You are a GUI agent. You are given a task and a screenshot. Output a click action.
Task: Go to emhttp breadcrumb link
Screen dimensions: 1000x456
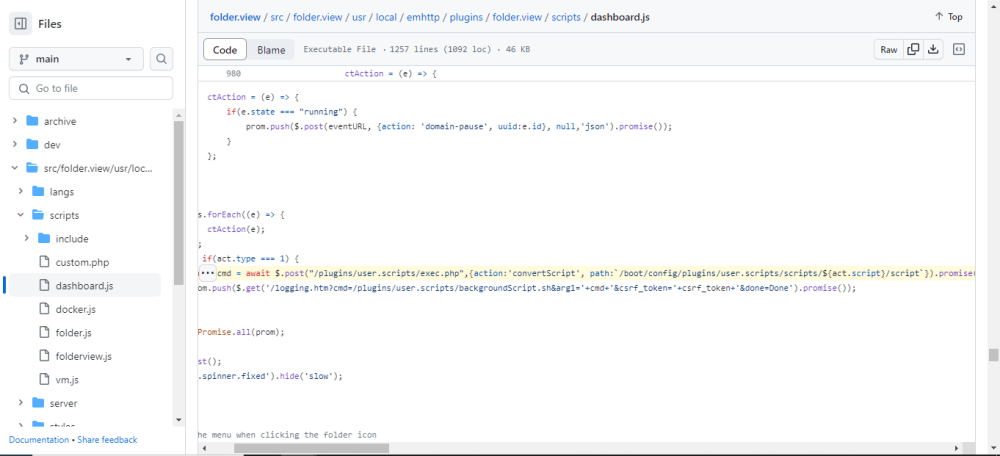[423, 17]
